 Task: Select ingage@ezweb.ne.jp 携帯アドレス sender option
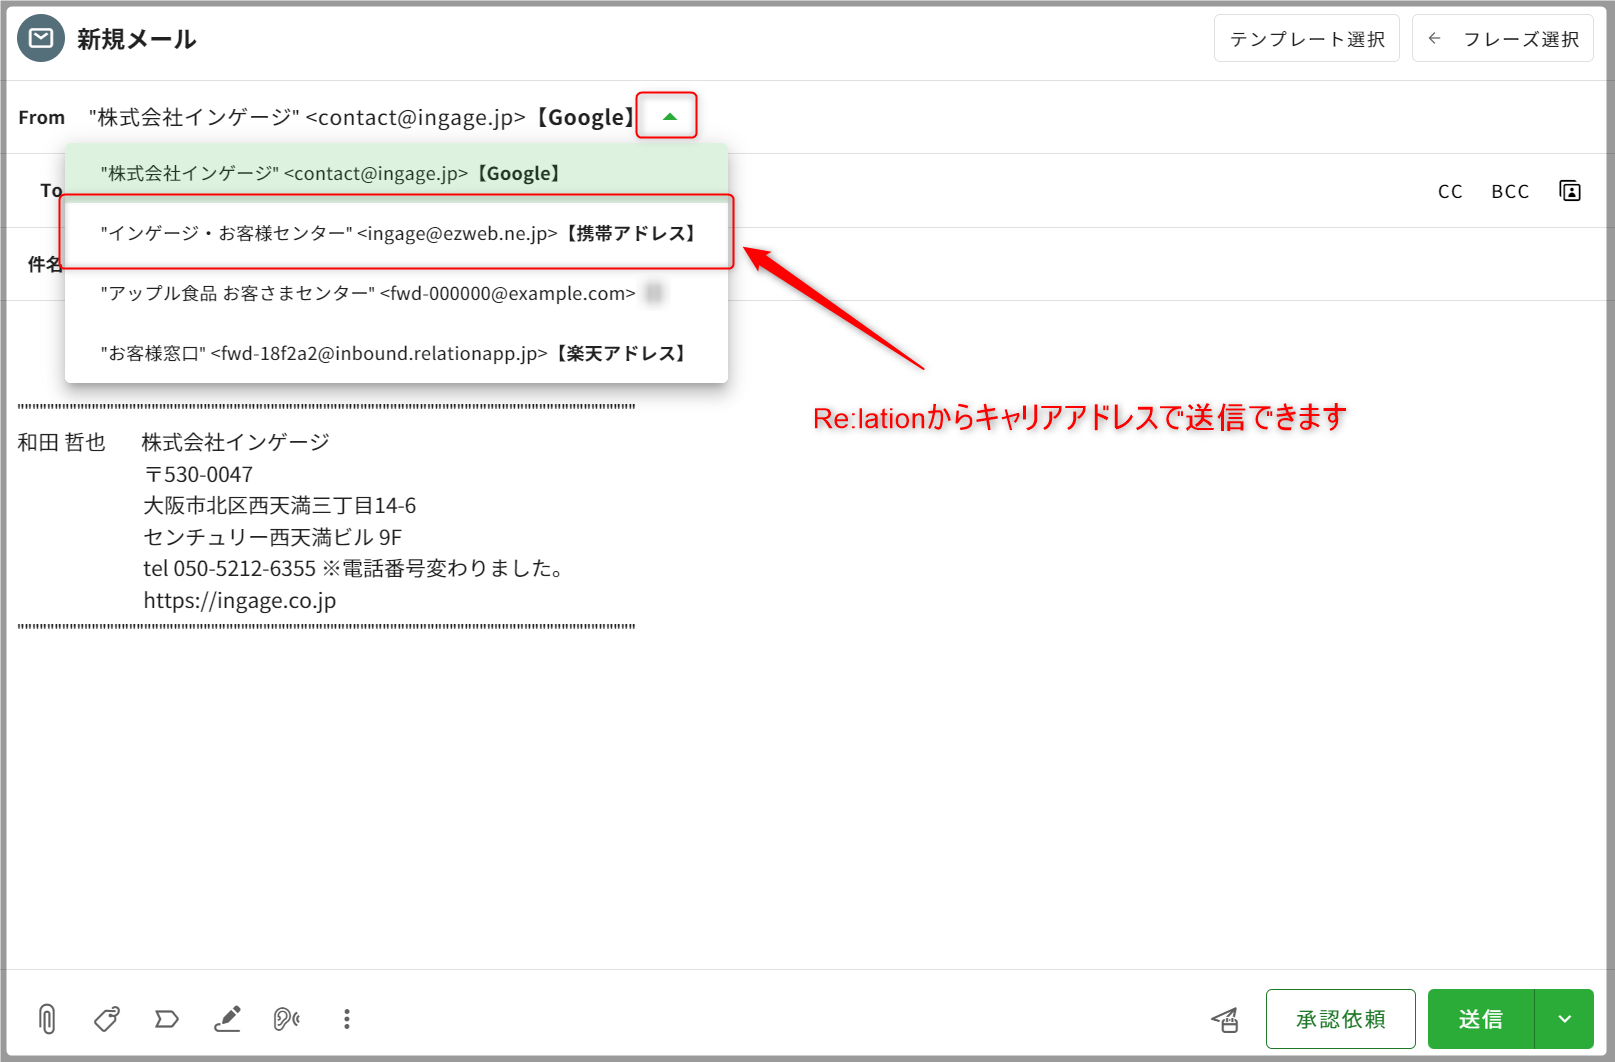(x=396, y=233)
